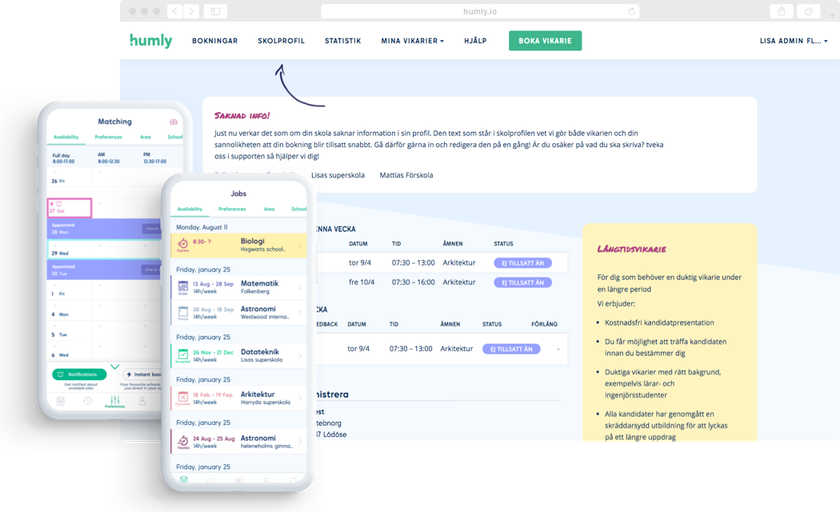Open history clock icon in Matching bottom bar
This screenshot has width=840, height=512.
[x=87, y=401]
